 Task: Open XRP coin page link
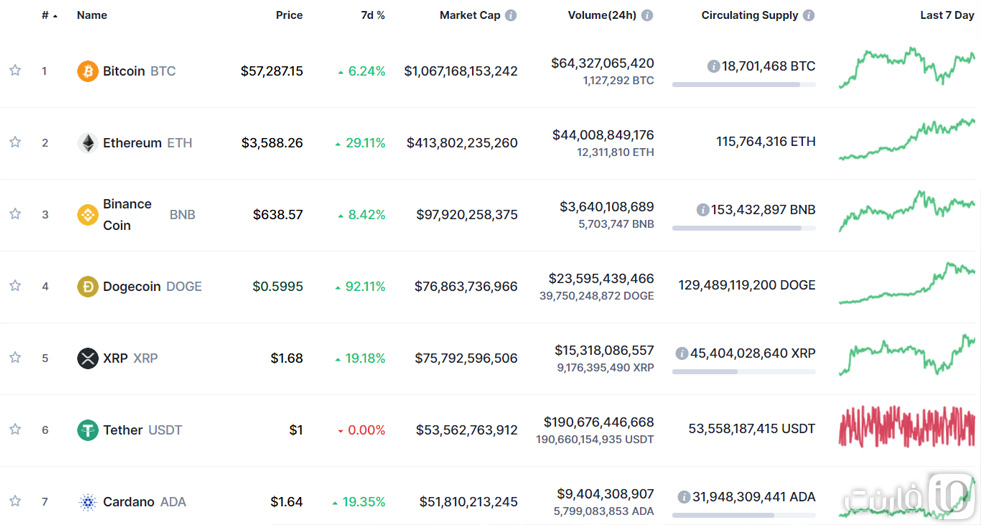pos(115,358)
